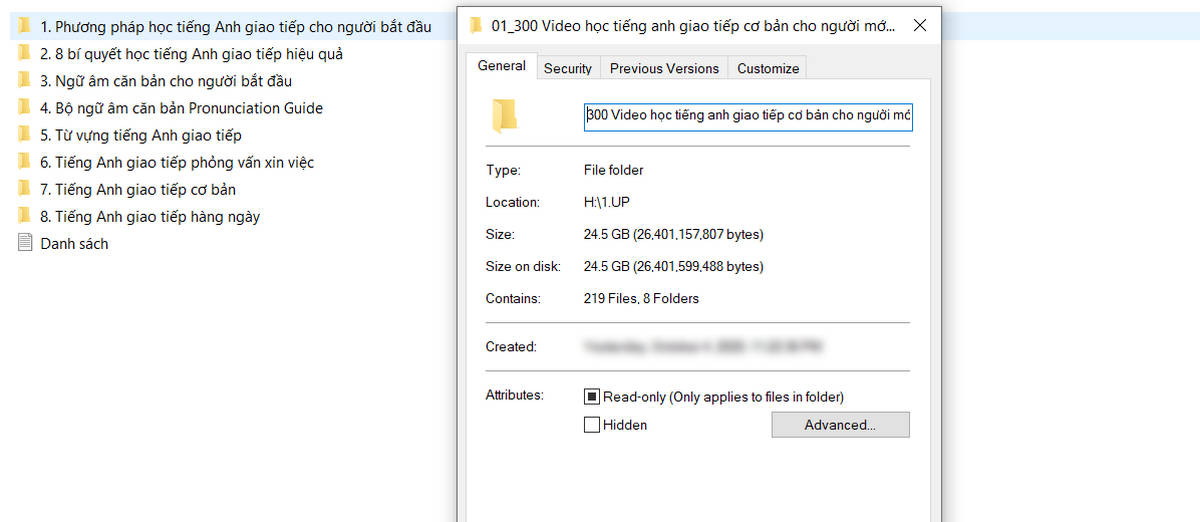Open Advanced attributes button
Screen dimensions: 1200x522
click(x=840, y=425)
